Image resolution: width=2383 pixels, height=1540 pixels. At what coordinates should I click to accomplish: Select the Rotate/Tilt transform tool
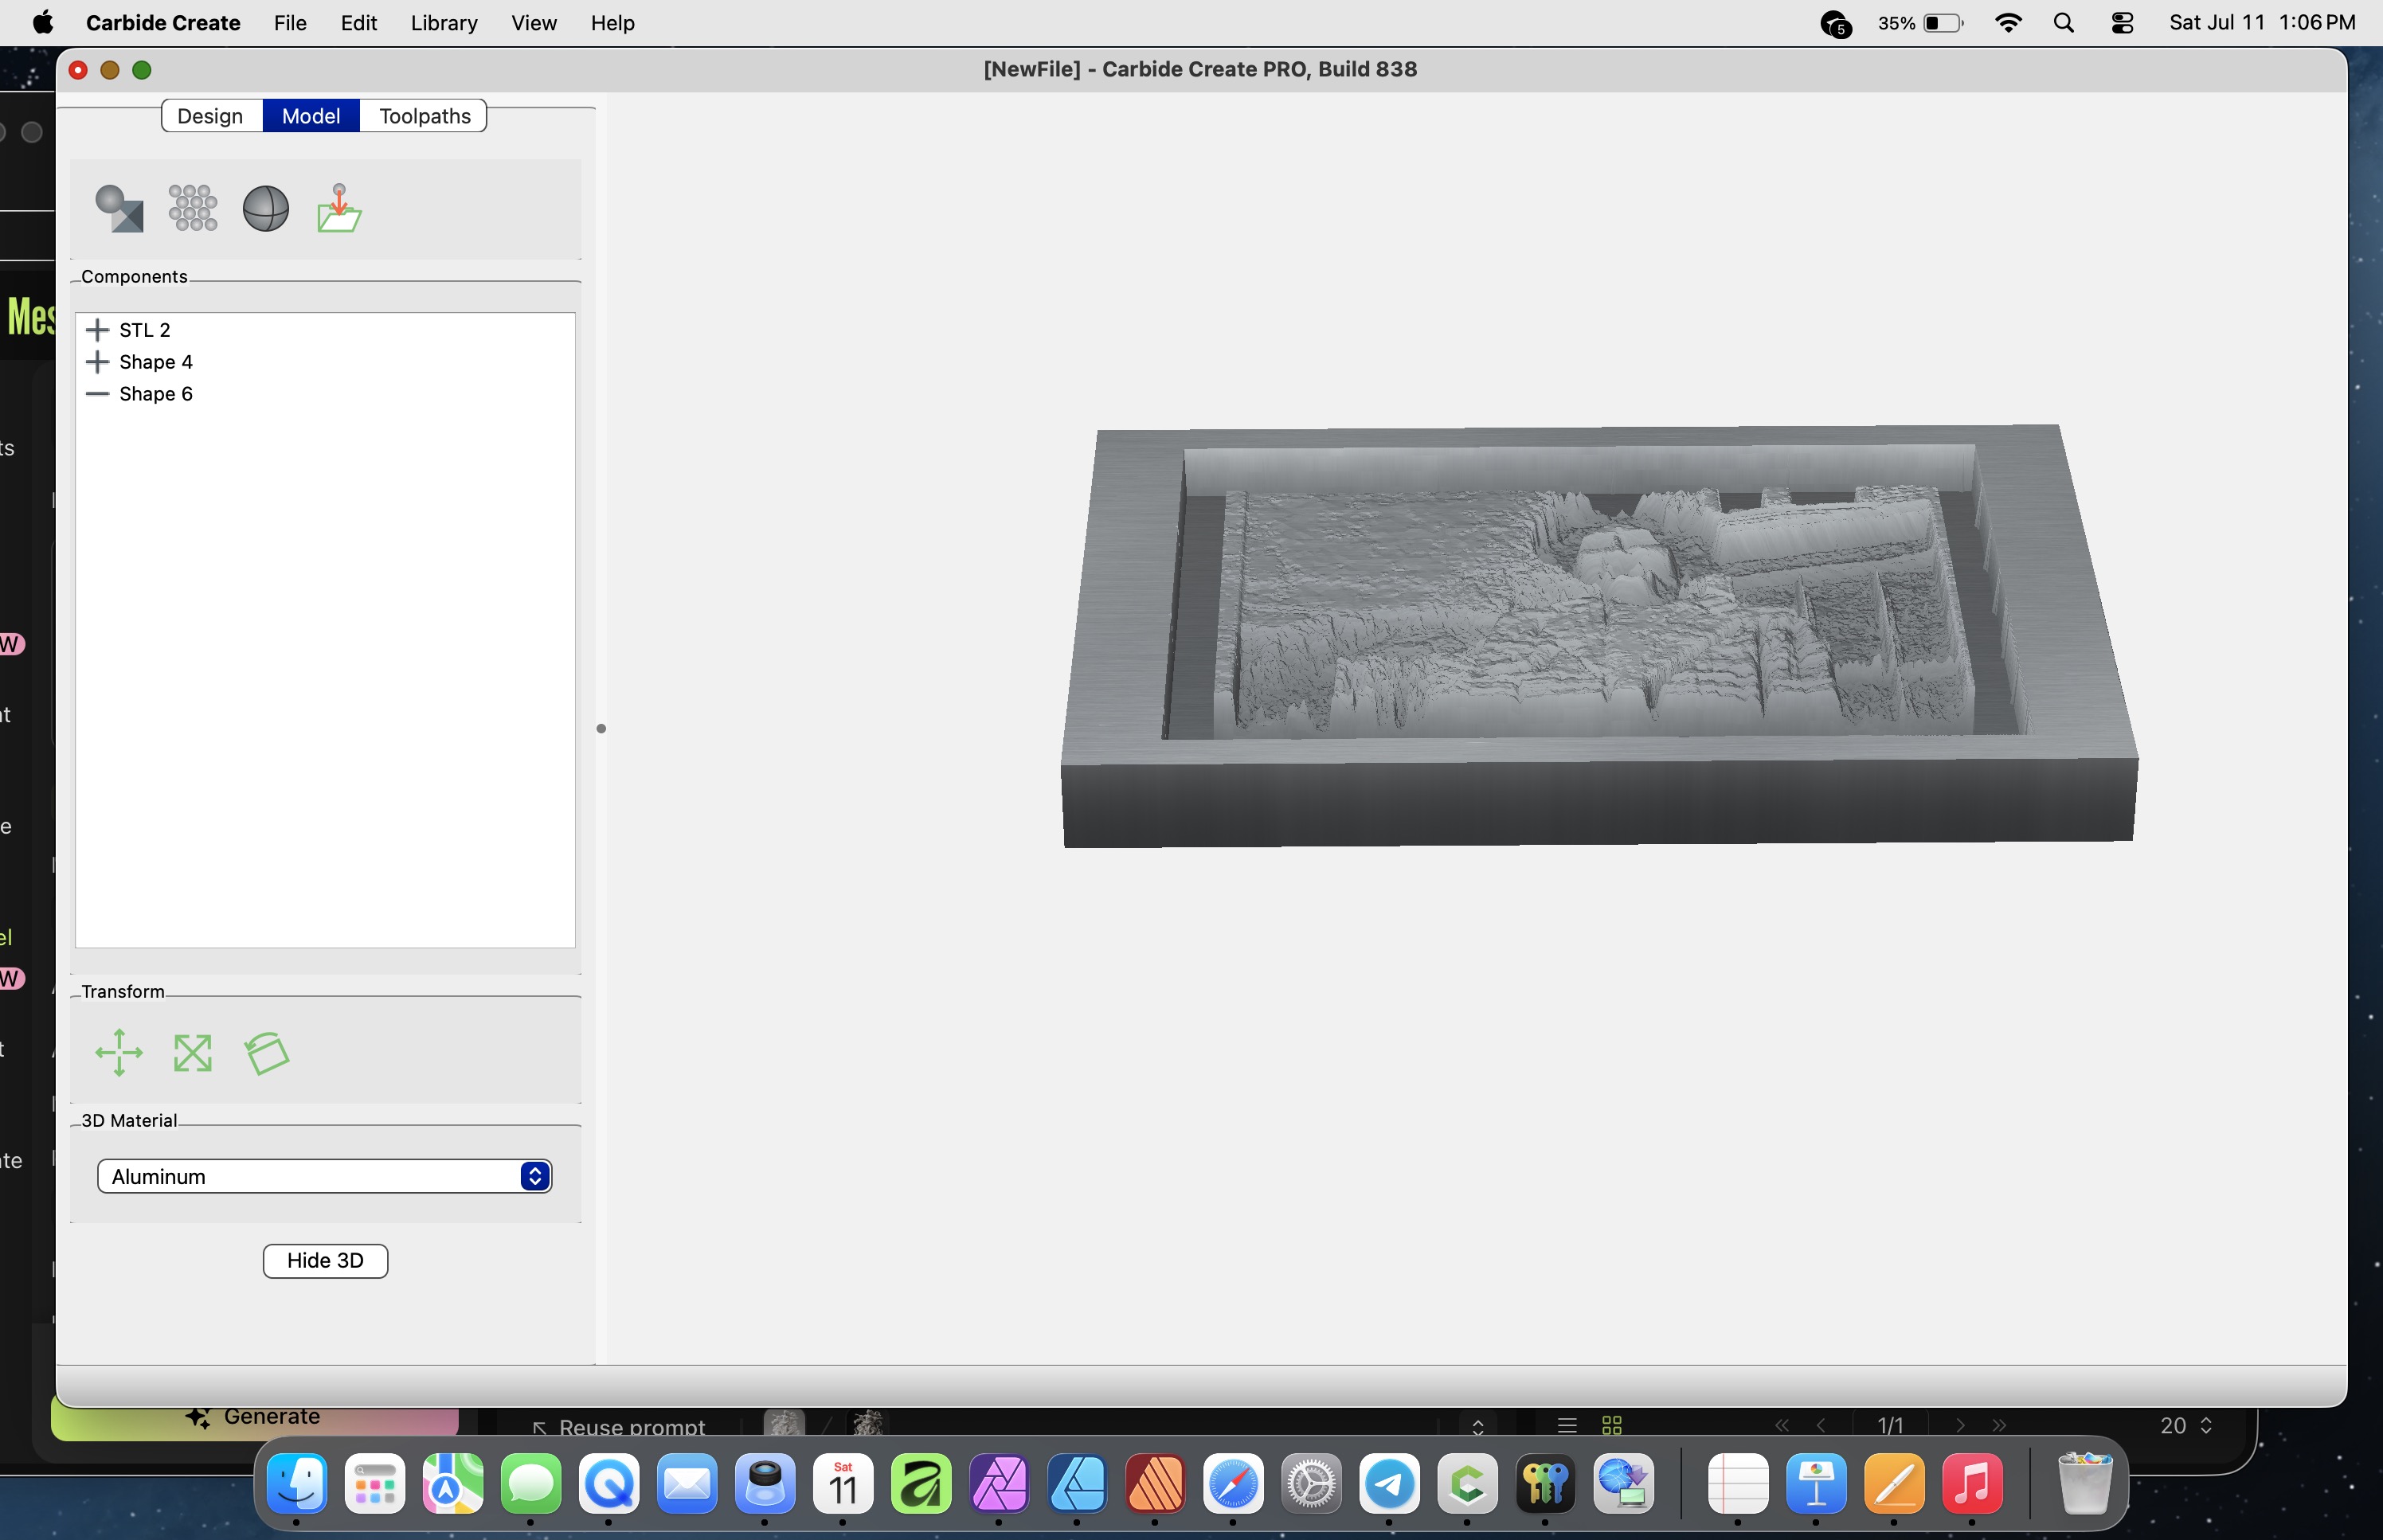(x=267, y=1053)
